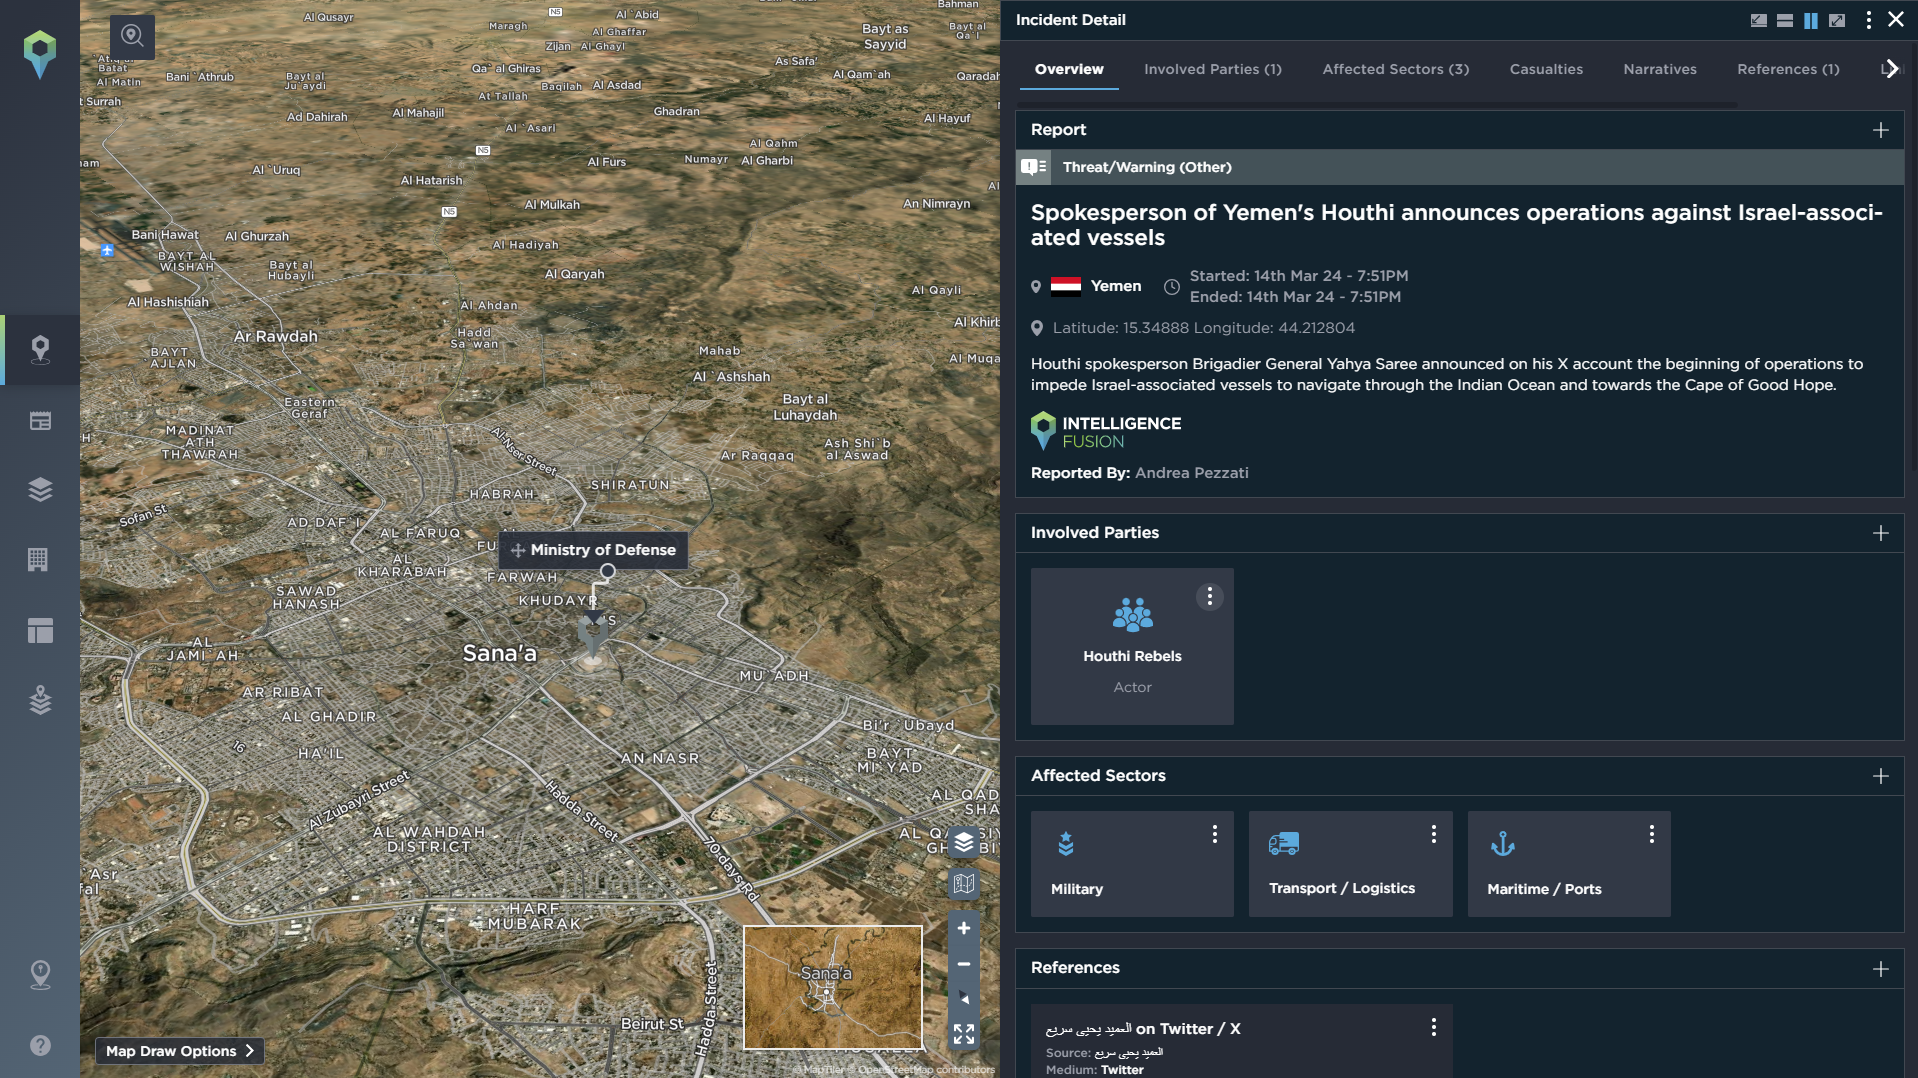Open Maritime / Ports card options menu
The width and height of the screenshot is (1918, 1078).
point(1651,834)
